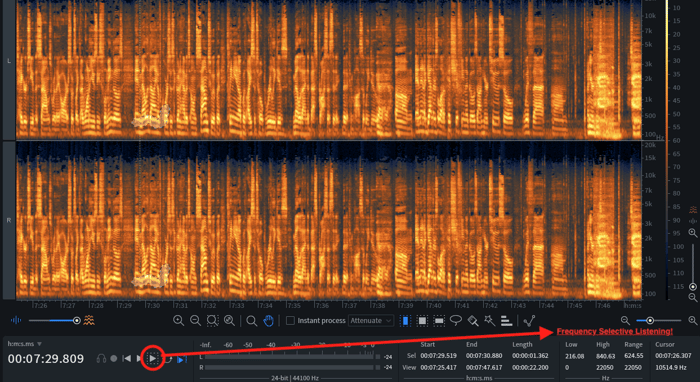Viewport: 700px width, 382px height.
Task: Edit selection Start time 00:07:29.519
Action: point(438,356)
